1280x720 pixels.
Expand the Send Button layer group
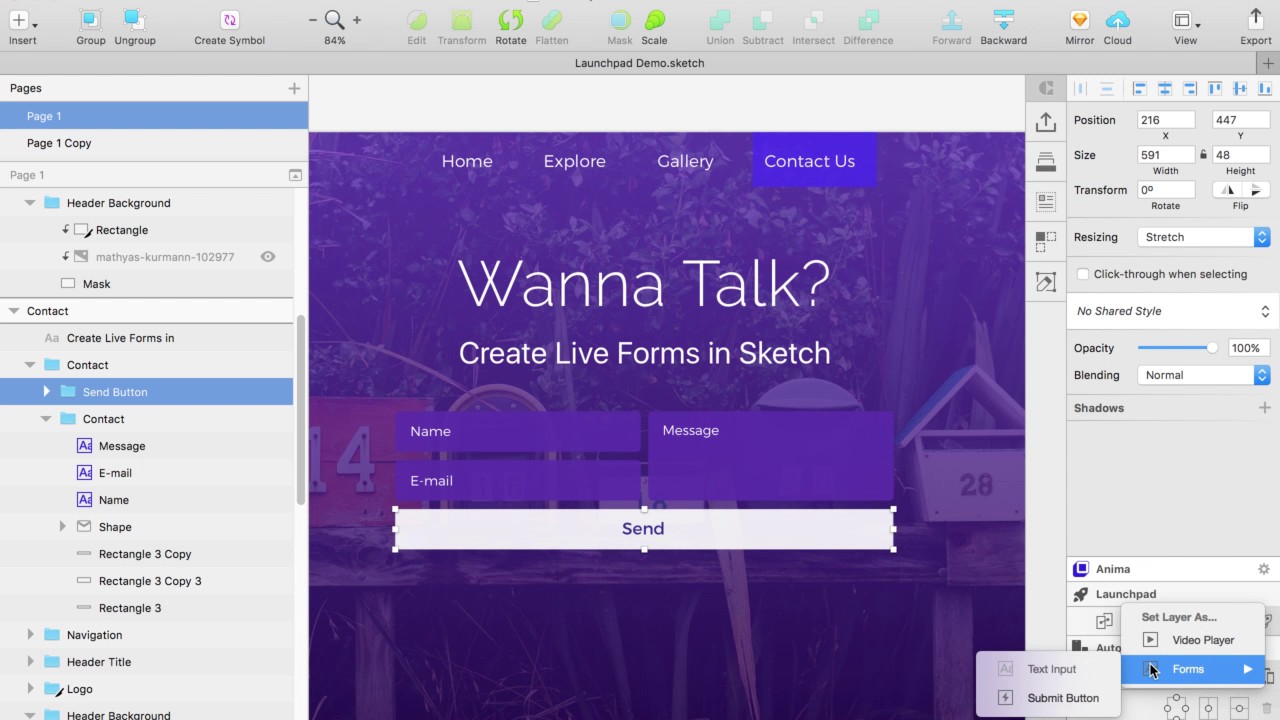[47, 391]
